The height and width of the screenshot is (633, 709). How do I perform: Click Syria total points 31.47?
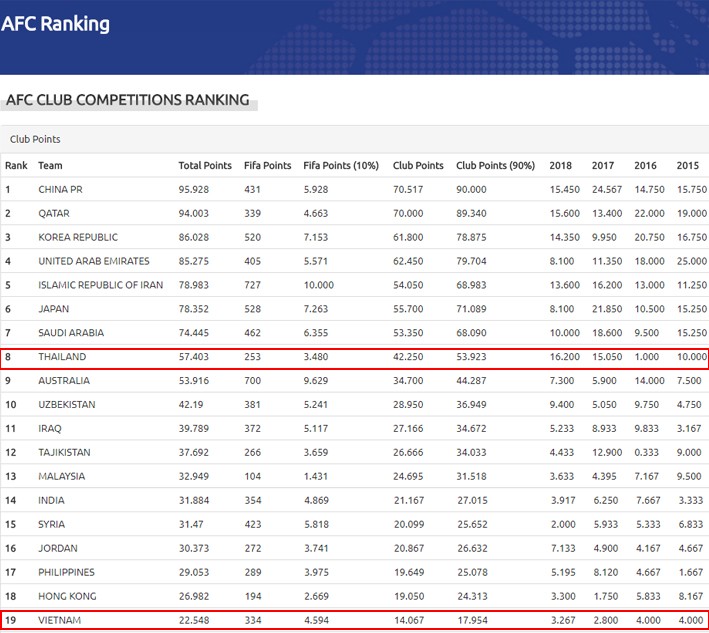[x=191, y=525]
